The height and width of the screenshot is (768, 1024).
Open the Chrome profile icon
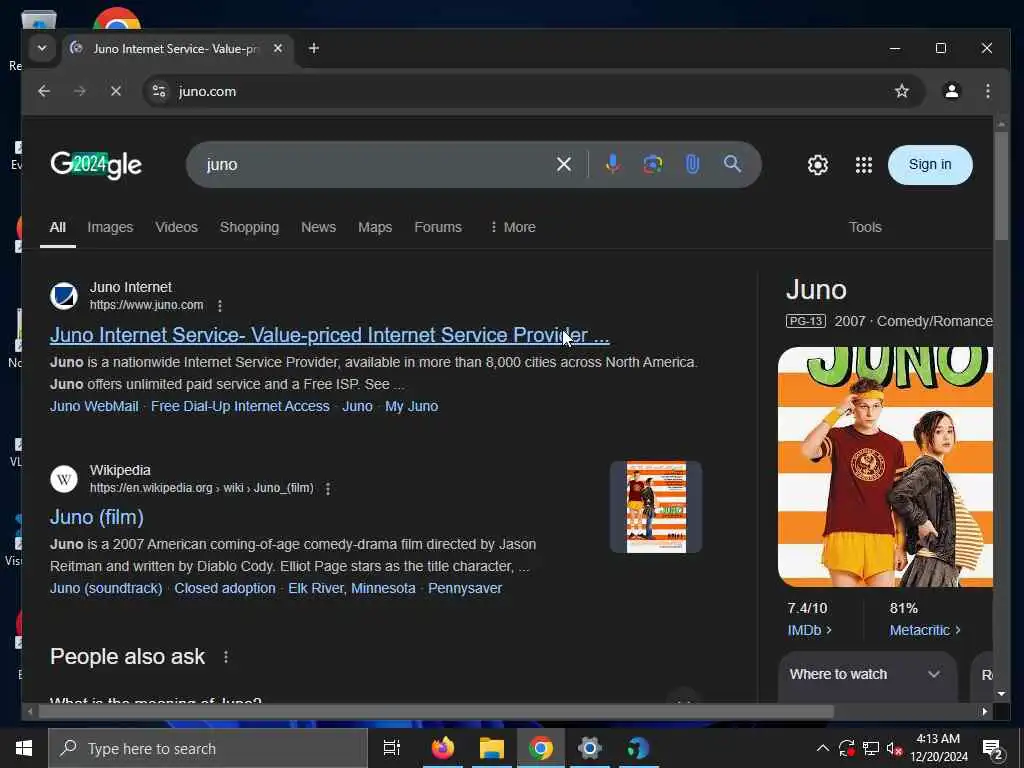tap(952, 91)
